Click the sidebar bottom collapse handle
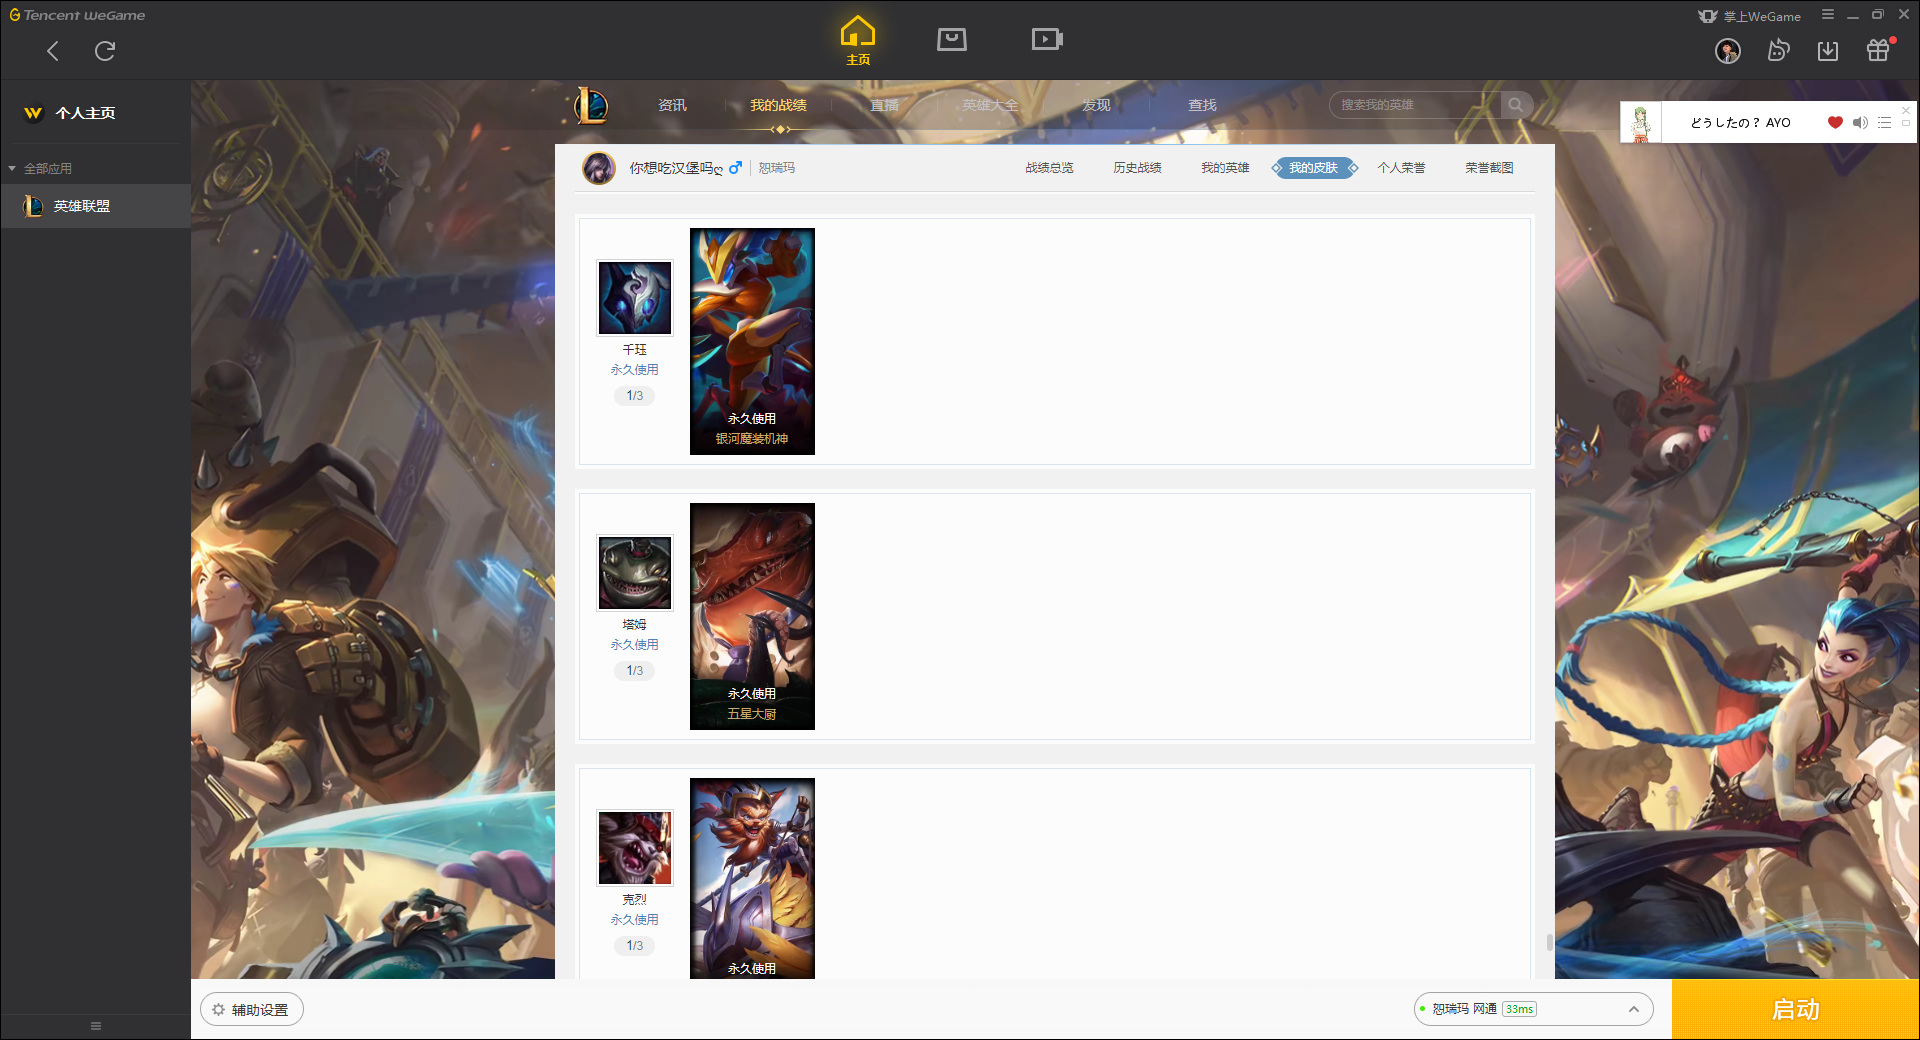The height and width of the screenshot is (1040, 1920). [x=96, y=1026]
